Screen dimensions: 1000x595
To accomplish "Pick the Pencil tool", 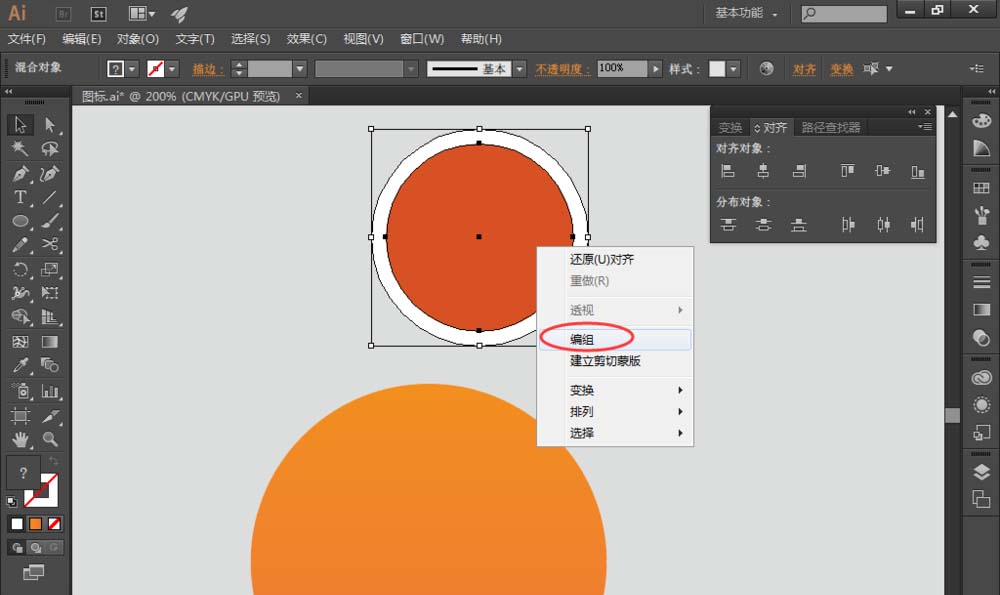I will click(20, 245).
